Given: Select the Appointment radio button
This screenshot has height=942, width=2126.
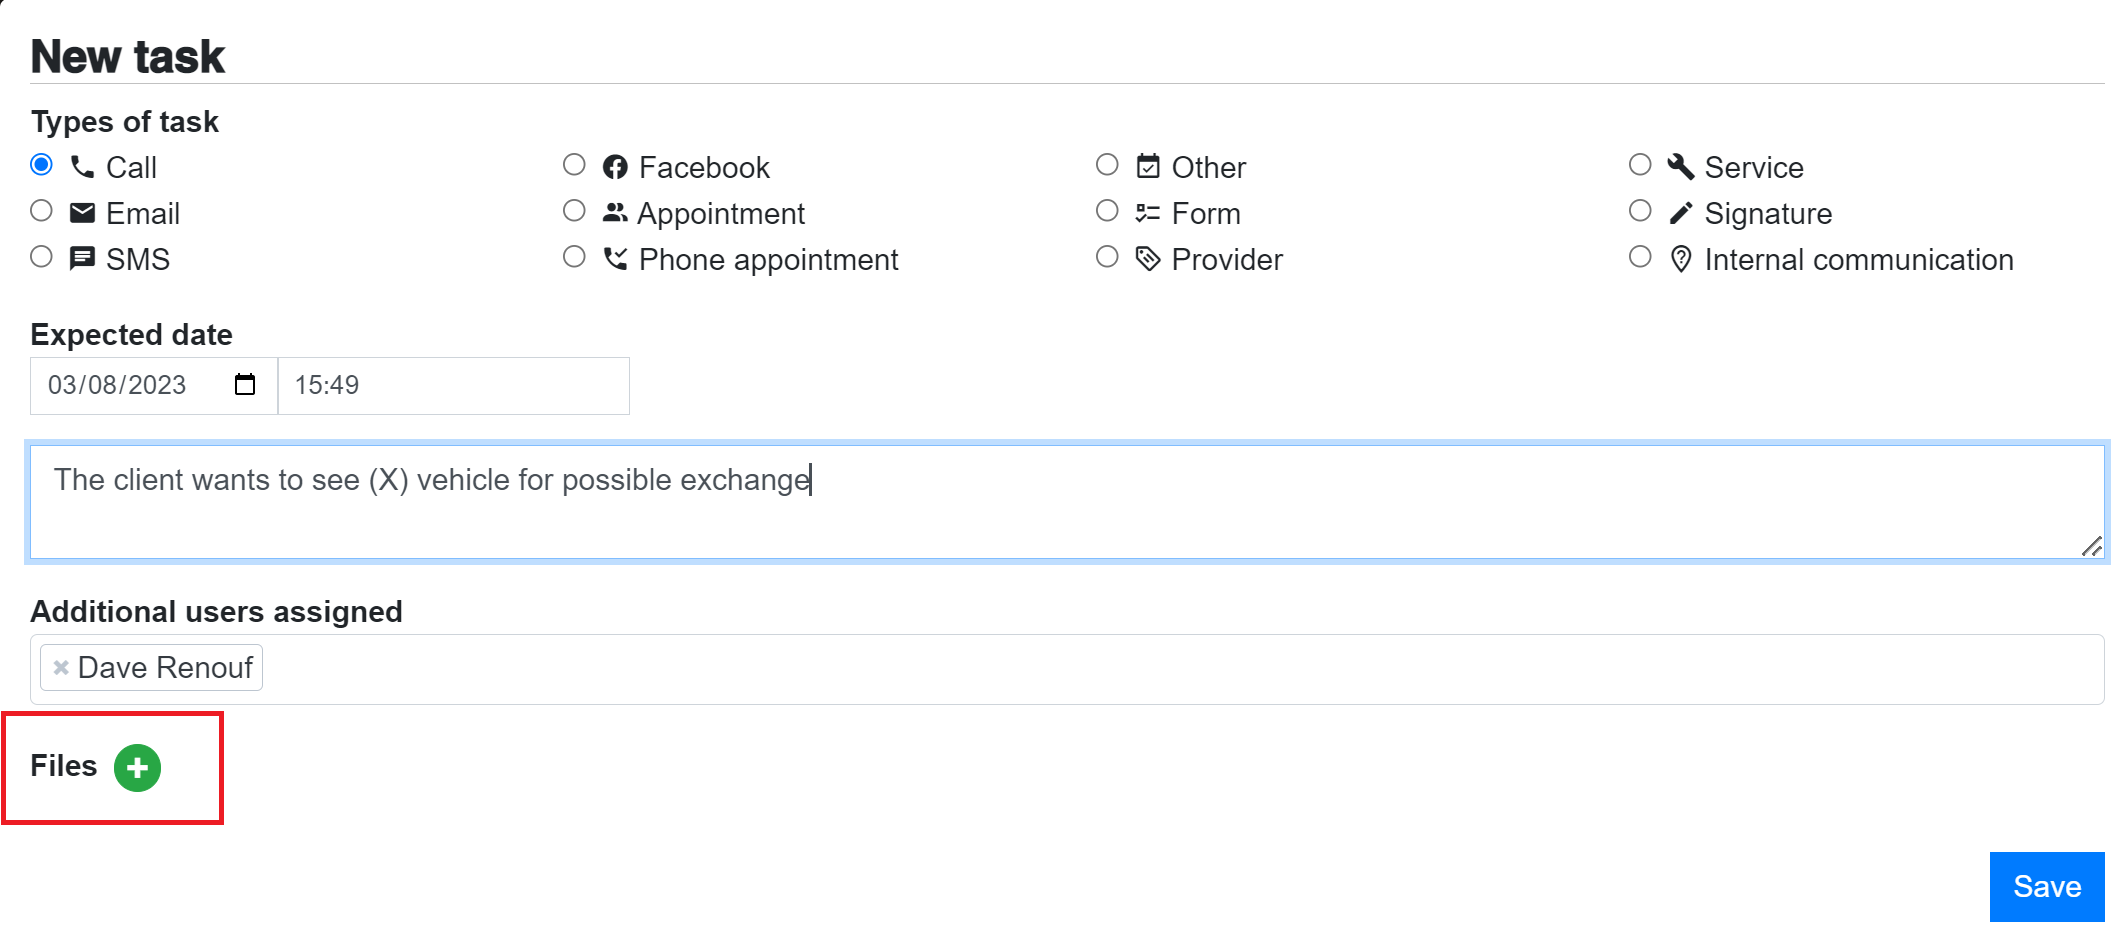Looking at the screenshot, I should click(574, 211).
